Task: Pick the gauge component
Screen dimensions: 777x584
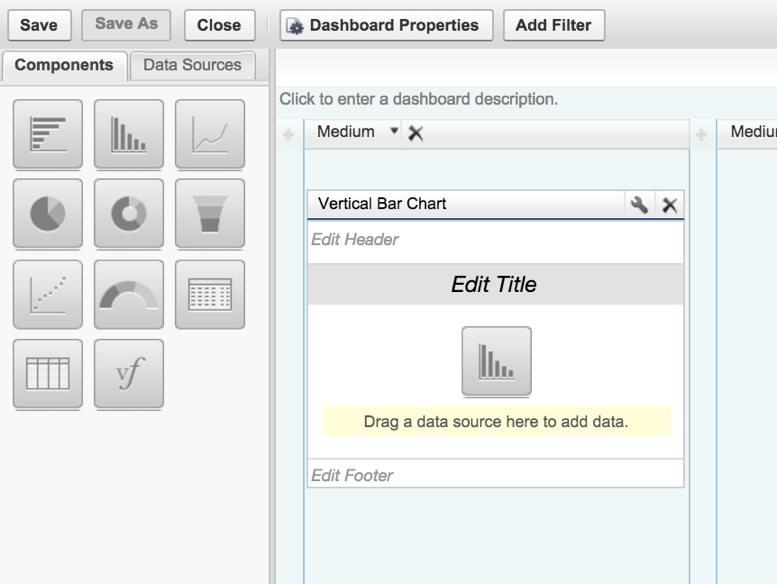Action: 129,294
